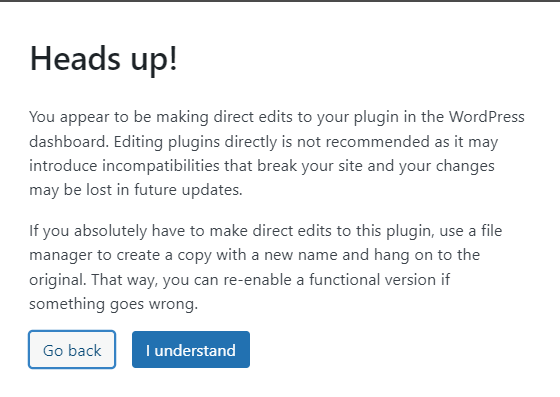
Task: Click the Heads up! heading
Action: pyautogui.click(x=103, y=59)
